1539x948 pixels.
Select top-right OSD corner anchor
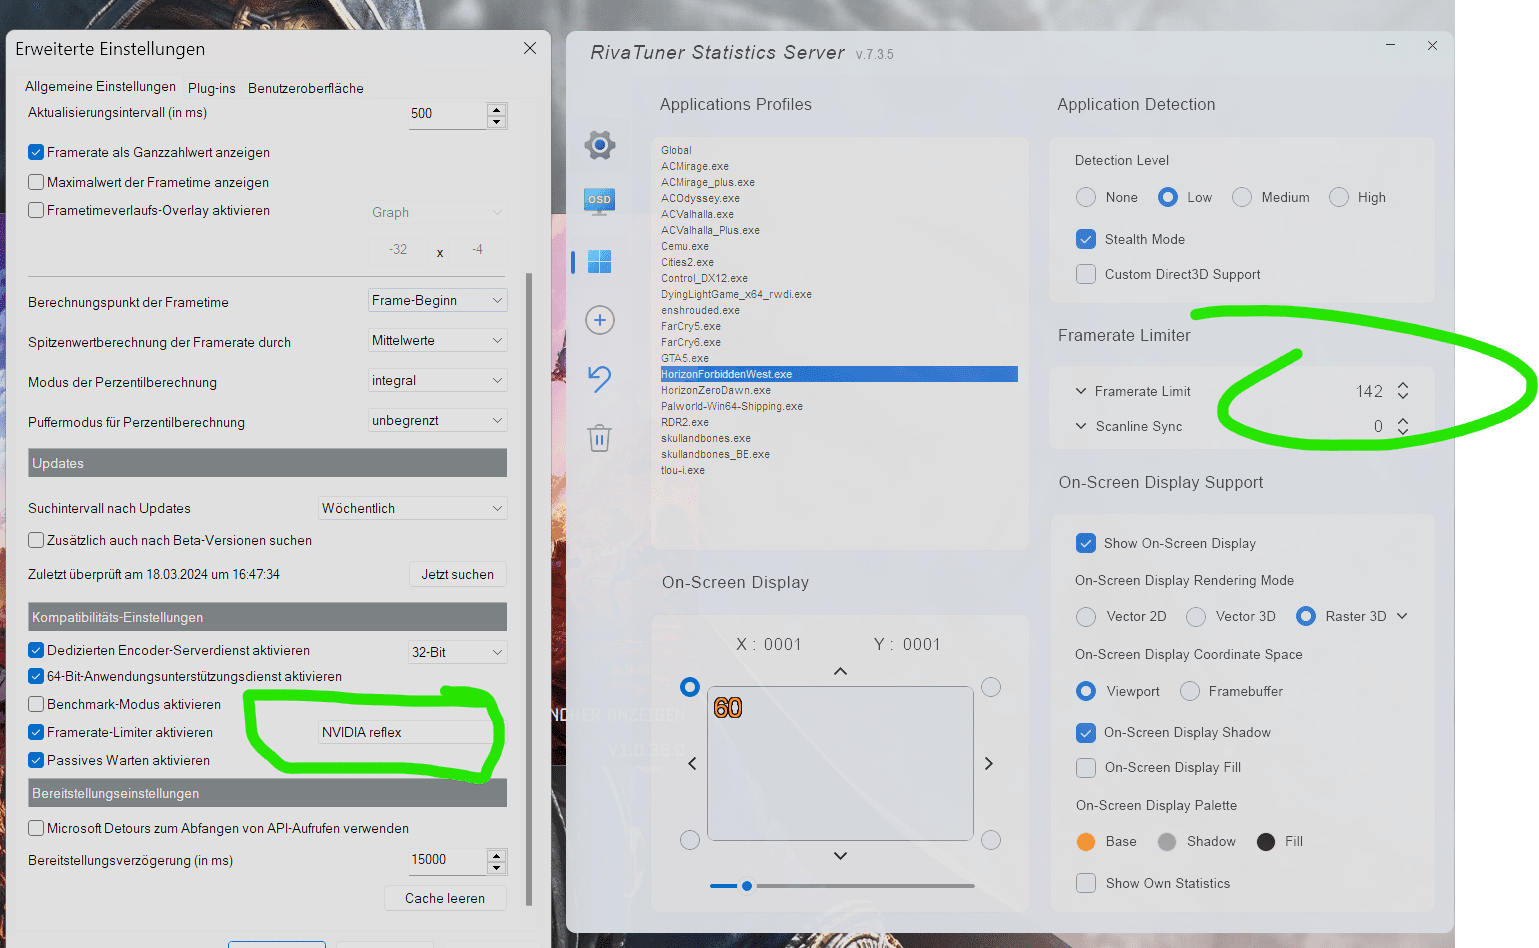991,687
